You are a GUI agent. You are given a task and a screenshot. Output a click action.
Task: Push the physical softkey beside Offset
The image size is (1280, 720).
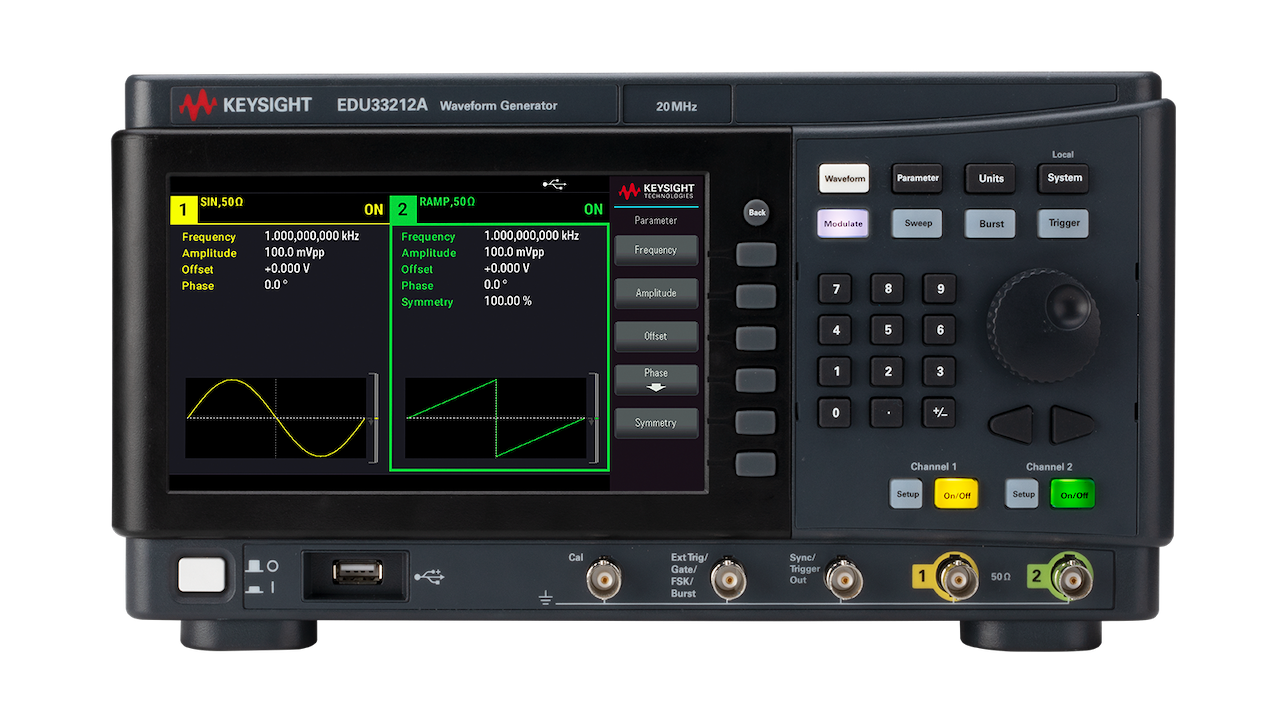pos(756,338)
